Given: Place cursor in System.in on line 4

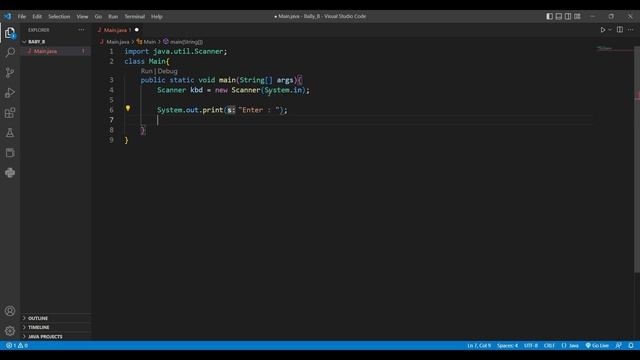Looking at the screenshot, I should pyautogui.click(x=283, y=90).
